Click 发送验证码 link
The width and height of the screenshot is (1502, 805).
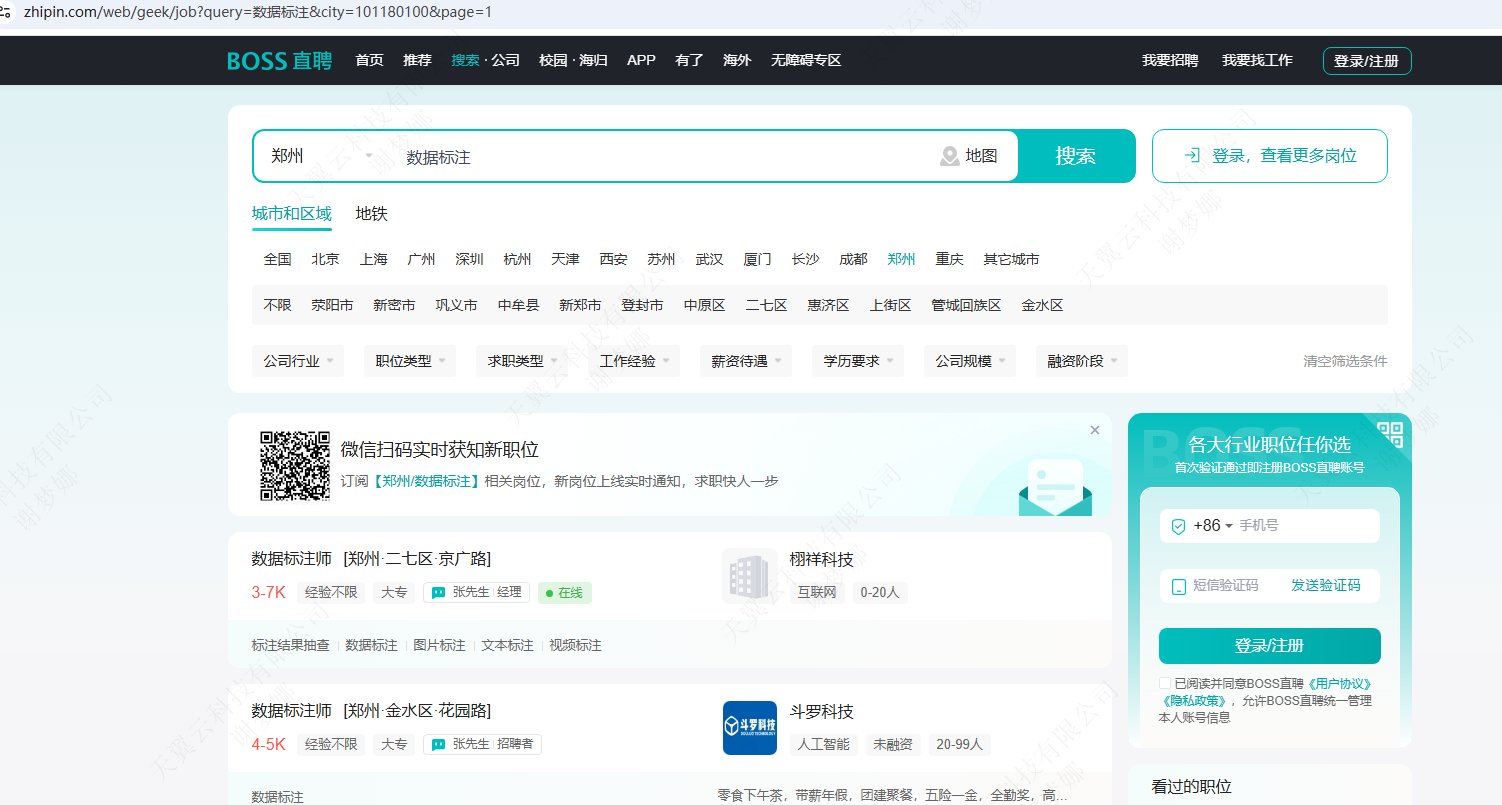1325,586
